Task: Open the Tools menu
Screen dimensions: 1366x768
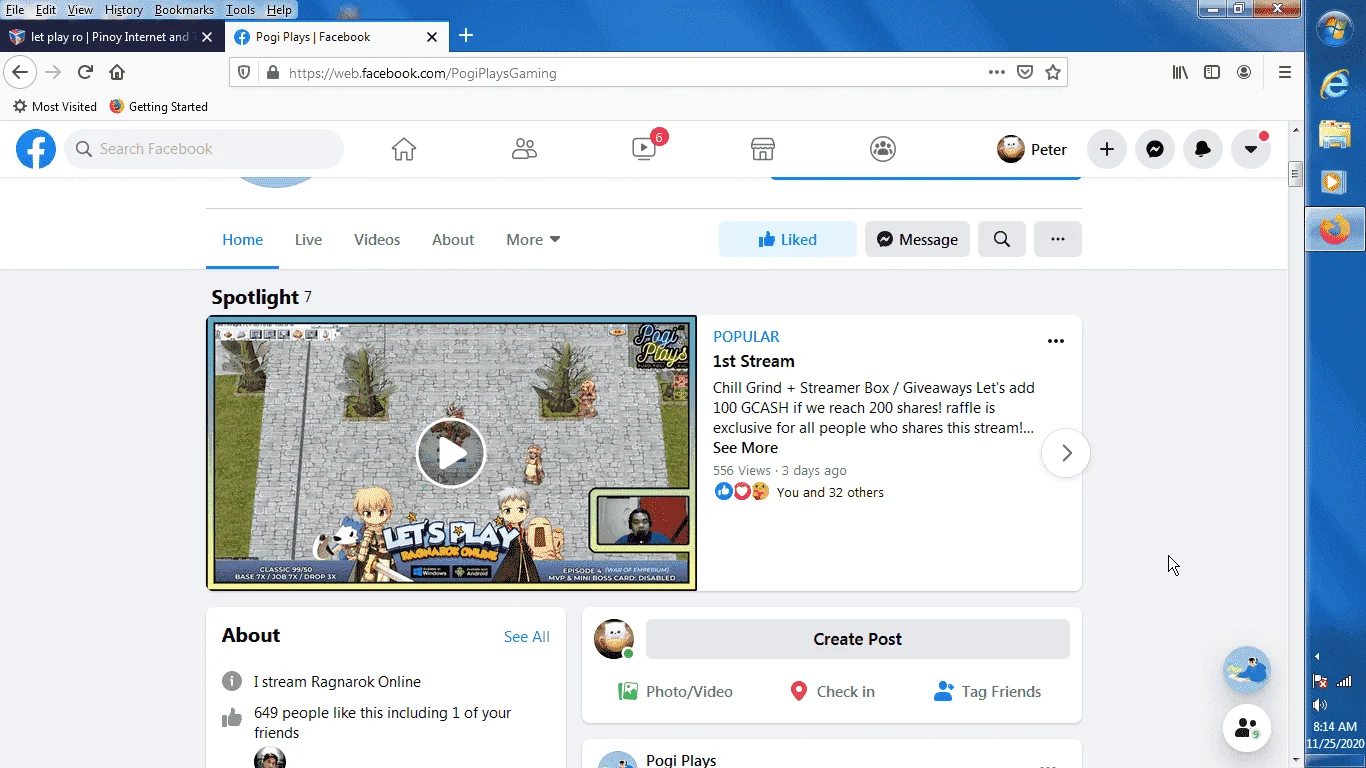Action: (240, 10)
